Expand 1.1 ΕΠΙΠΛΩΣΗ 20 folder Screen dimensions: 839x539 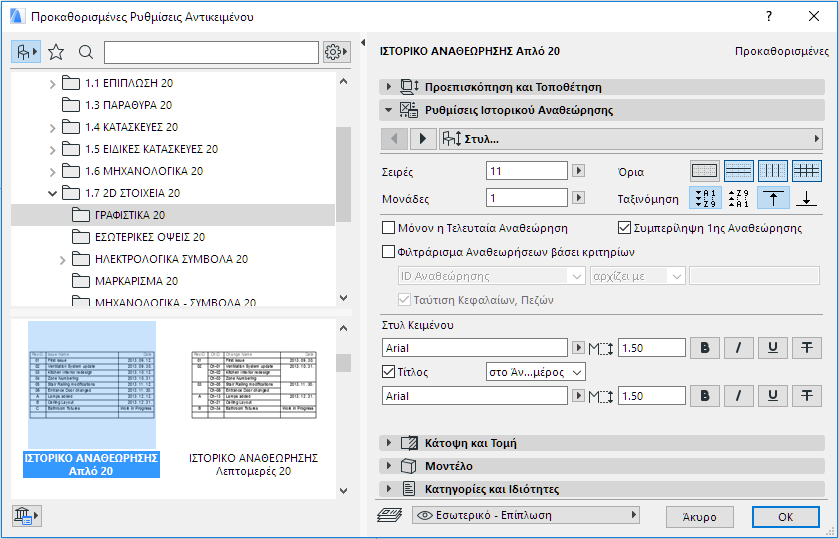[x=52, y=83]
